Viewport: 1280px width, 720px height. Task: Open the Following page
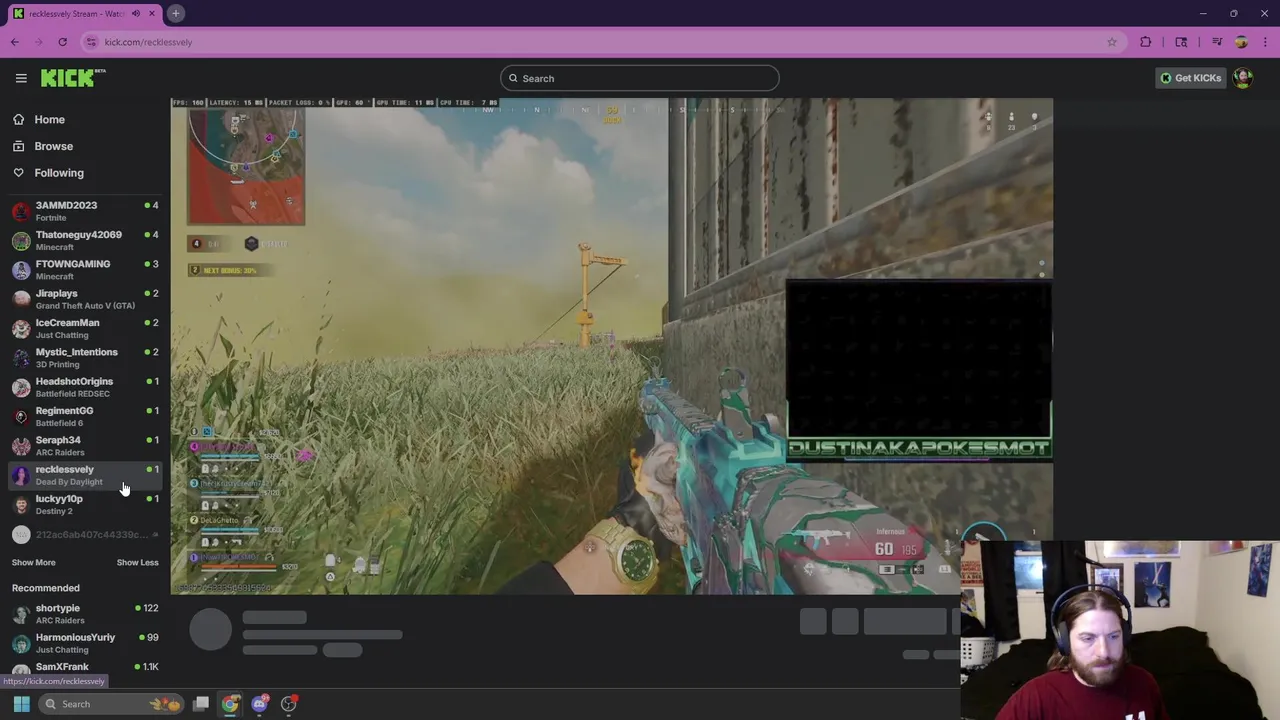click(59, 173)
